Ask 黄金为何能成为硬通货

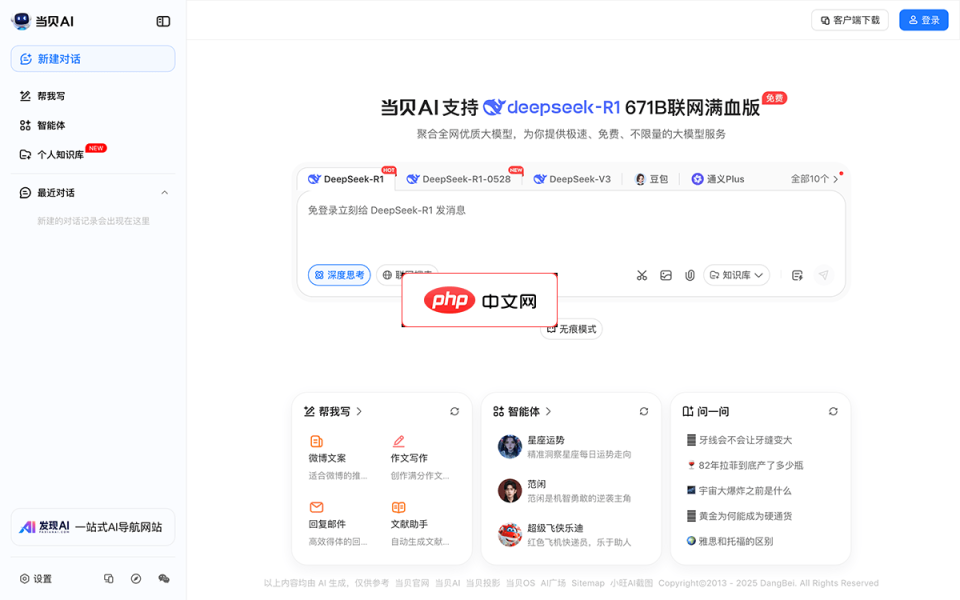tap(740, 516)
